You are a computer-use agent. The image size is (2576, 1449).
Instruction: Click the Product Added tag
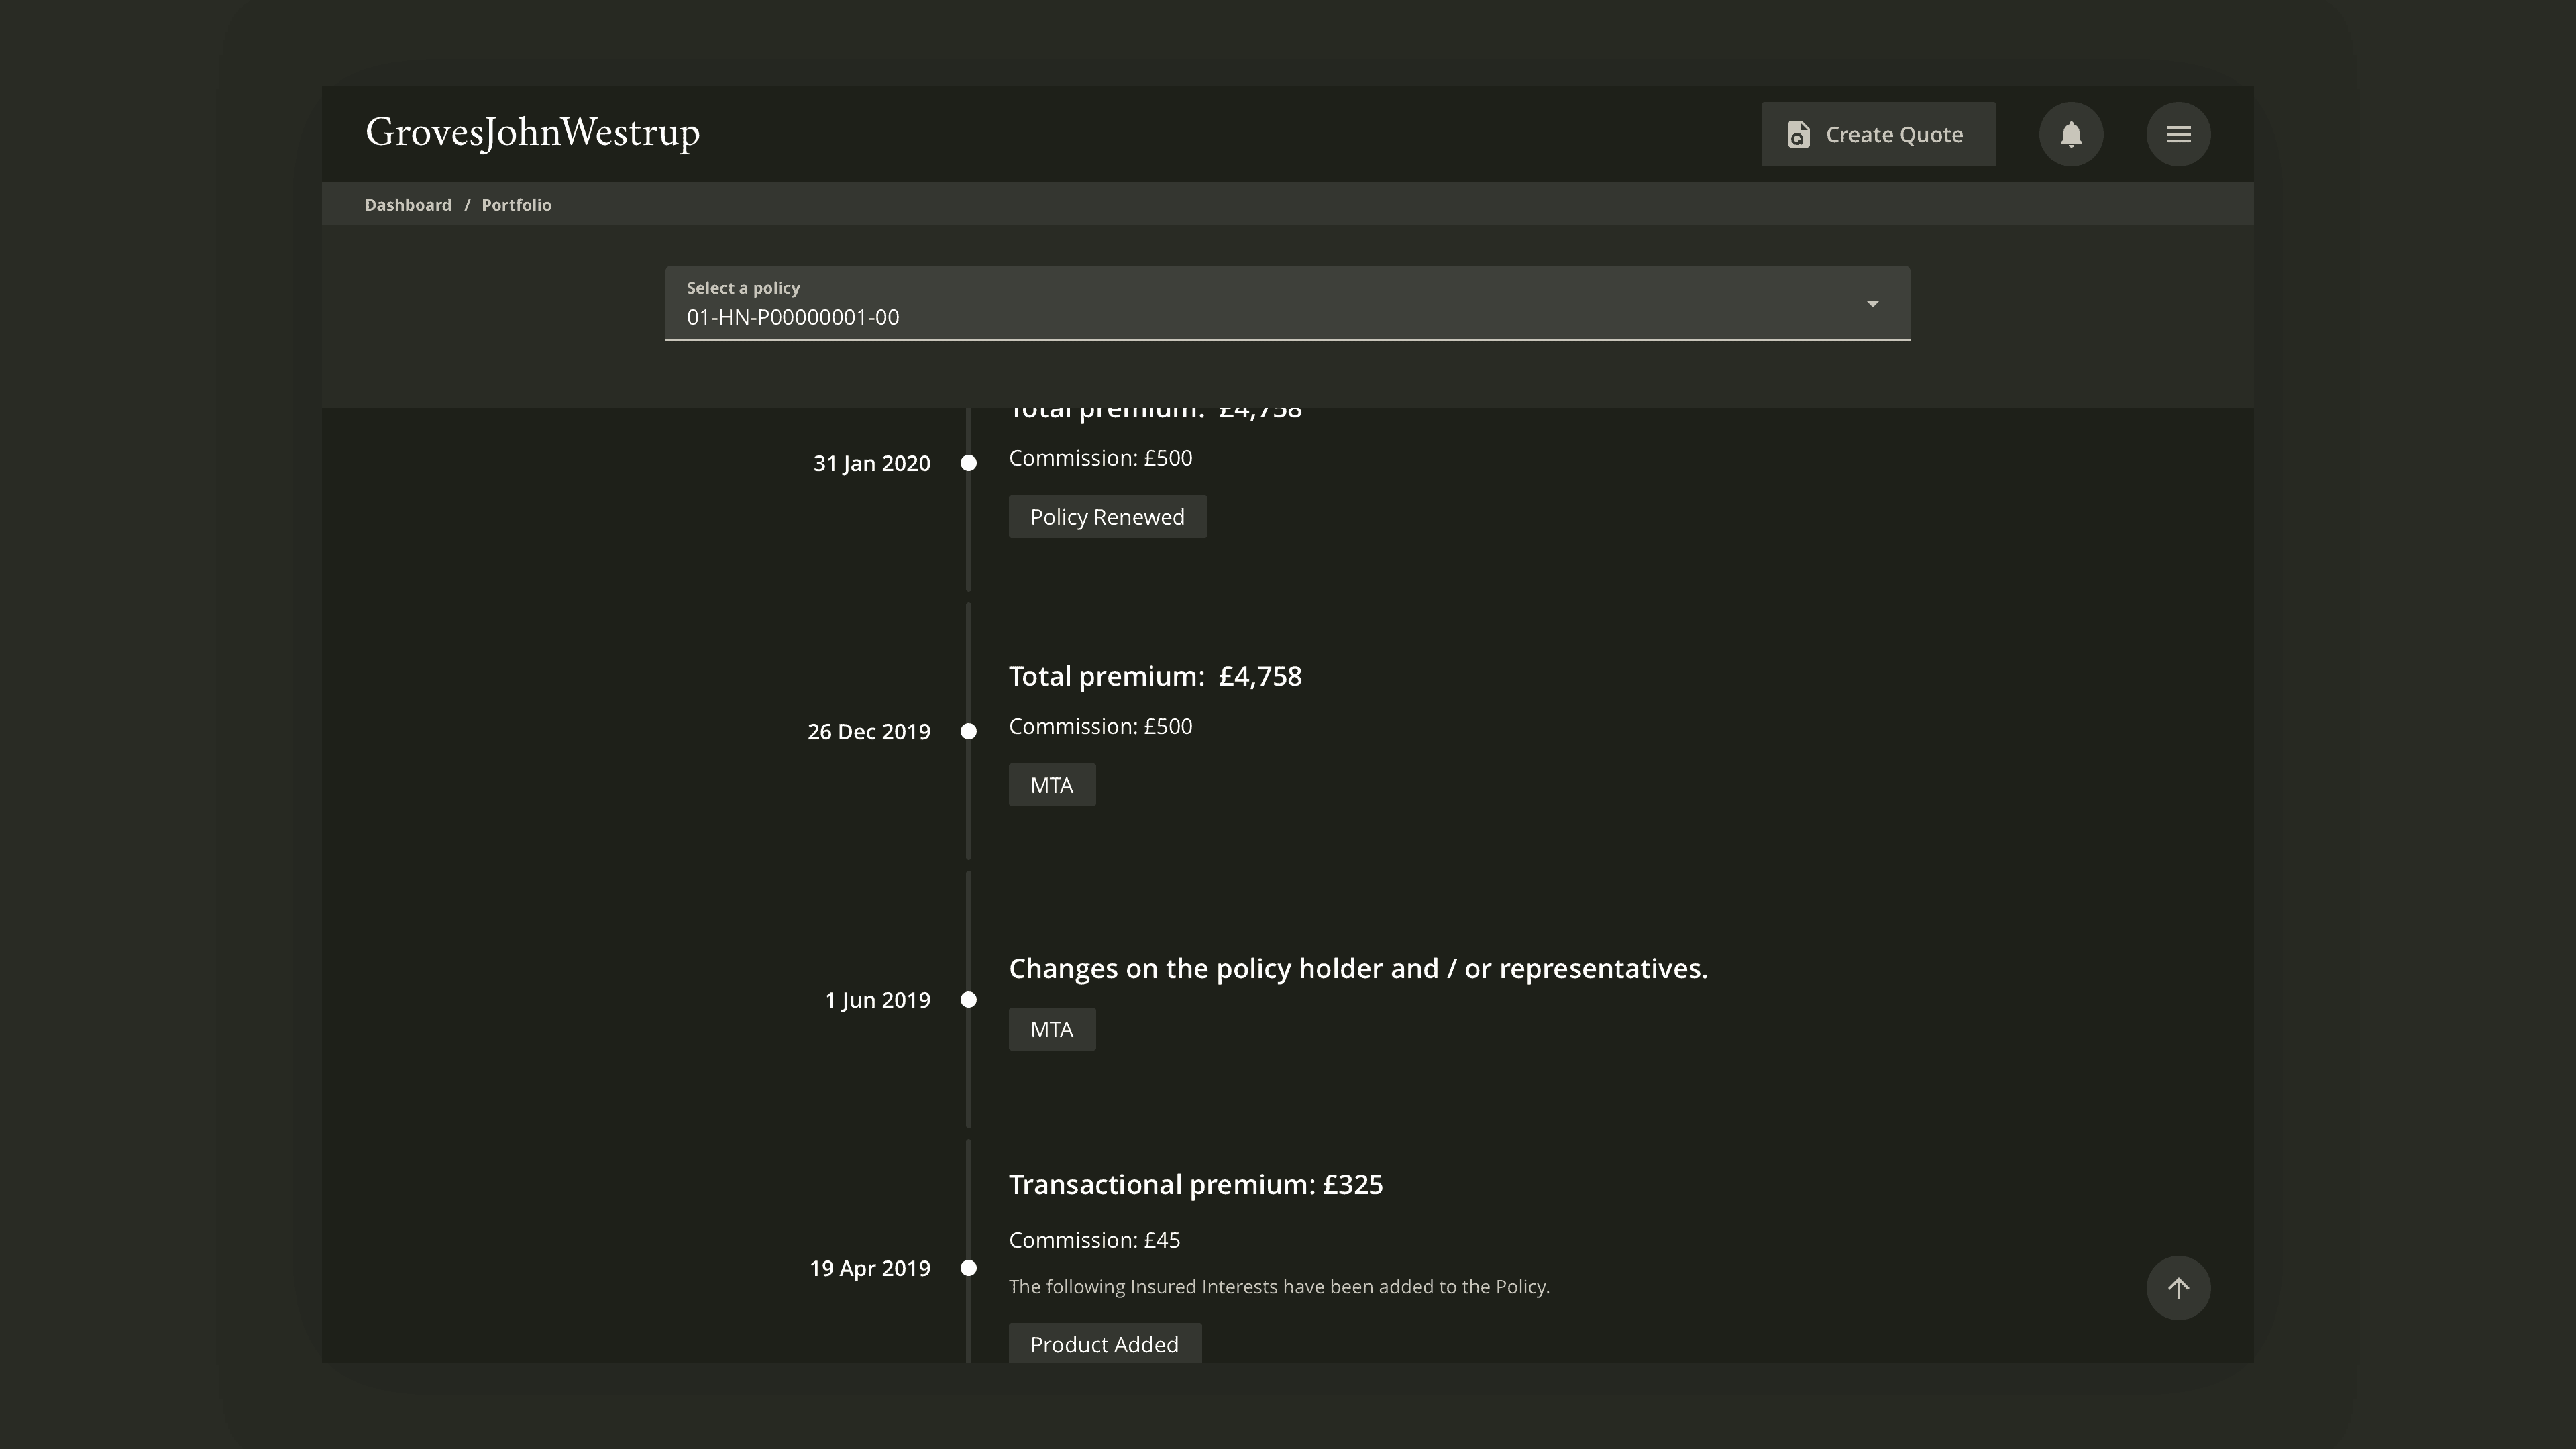tap(1105, 1344)
